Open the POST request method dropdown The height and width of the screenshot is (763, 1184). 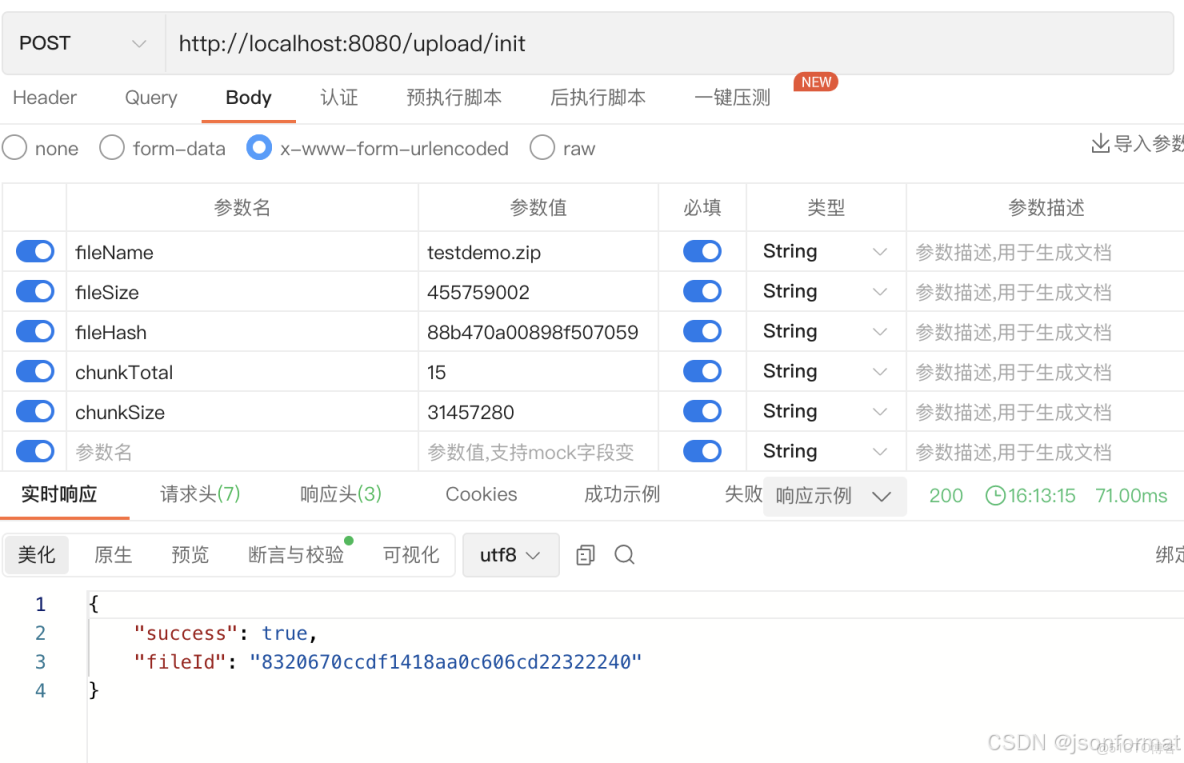[x=80, y=42]
